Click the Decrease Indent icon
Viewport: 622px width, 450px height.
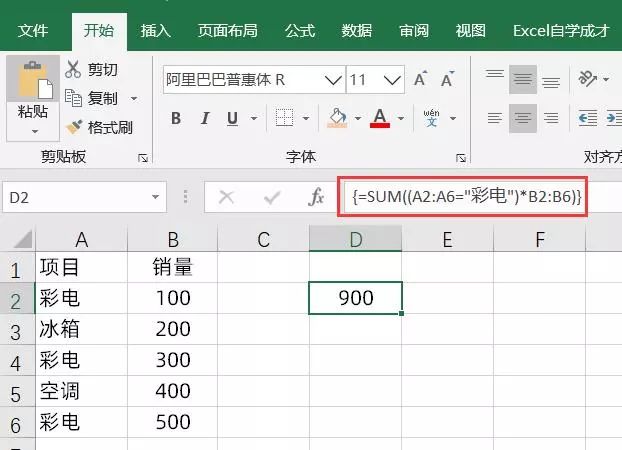[587, 118]
